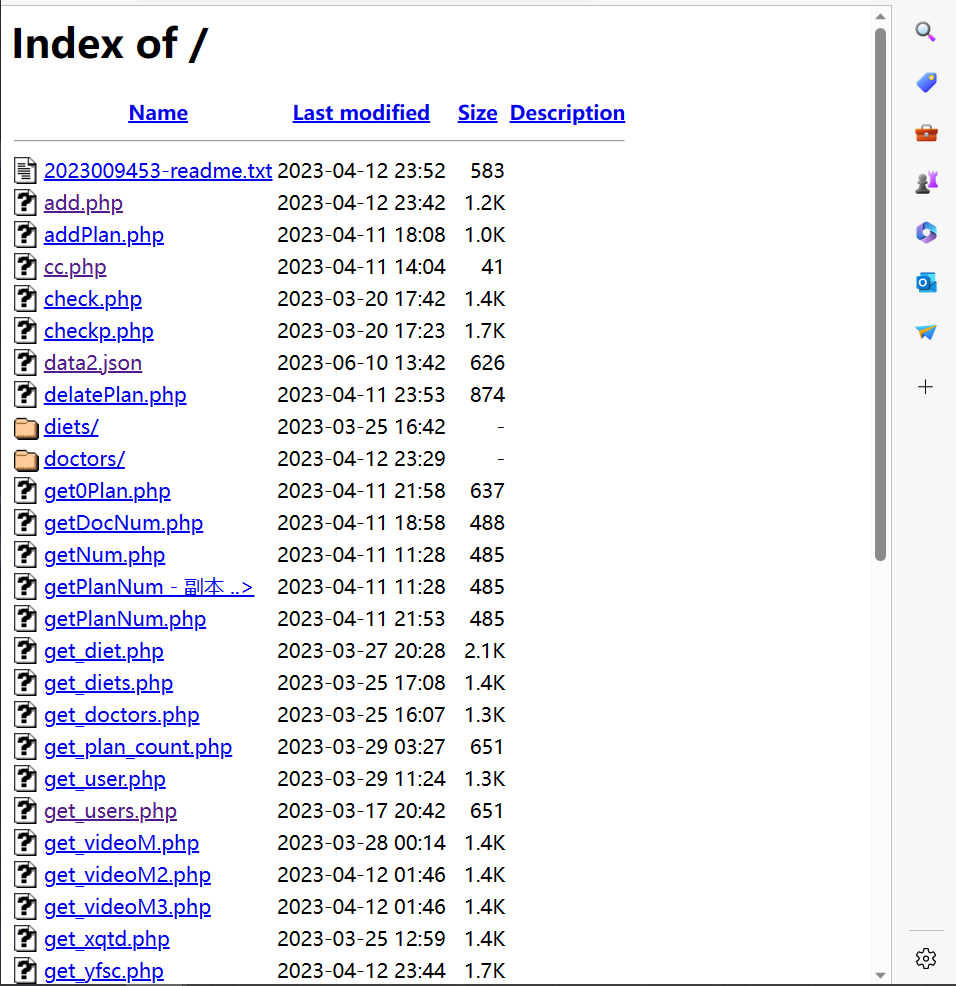Open sidebar settings gear icon
The width and height of the screenshot is (956, 986).
[x=926, y=959]
